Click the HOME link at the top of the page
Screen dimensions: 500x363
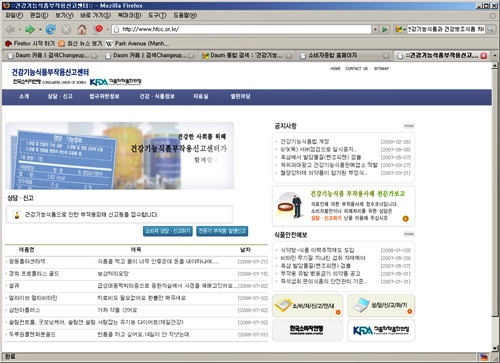[335, 69]
